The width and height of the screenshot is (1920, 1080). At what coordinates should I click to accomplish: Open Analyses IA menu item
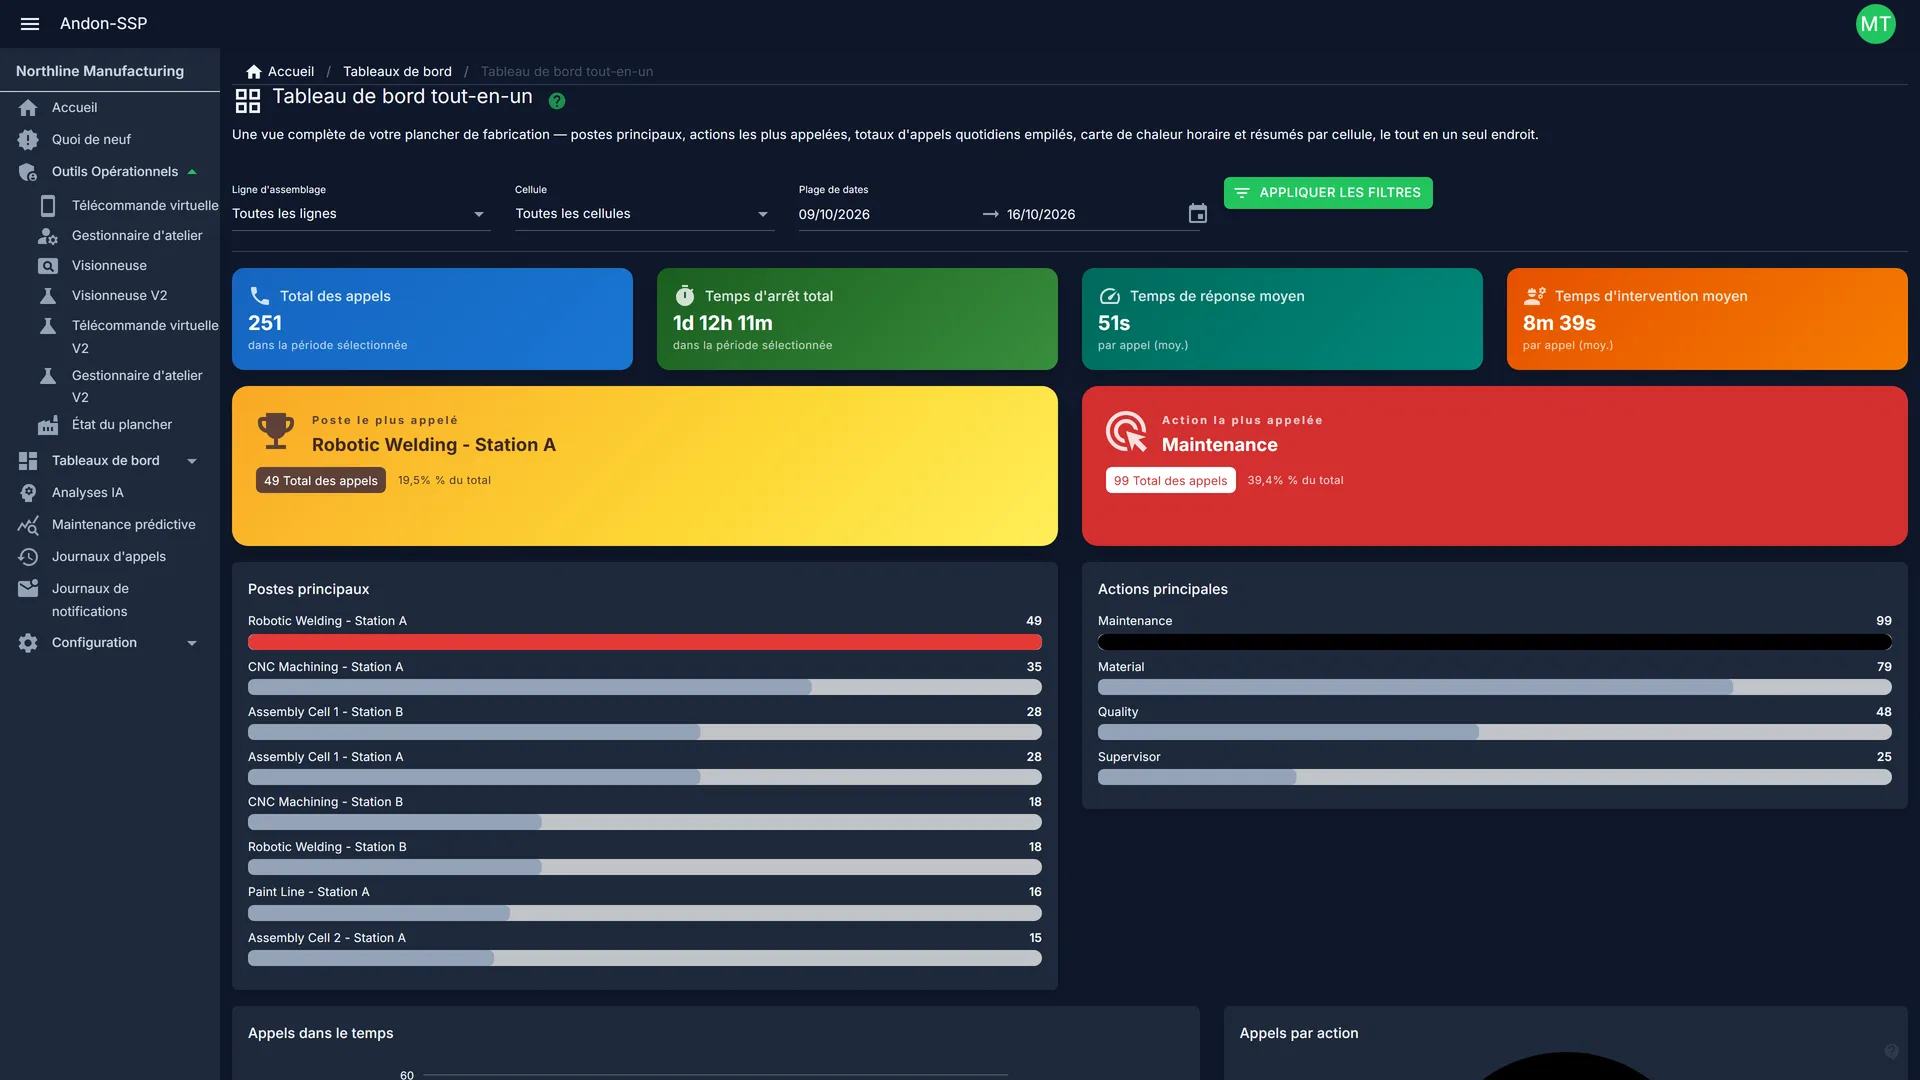coord(109,493)
